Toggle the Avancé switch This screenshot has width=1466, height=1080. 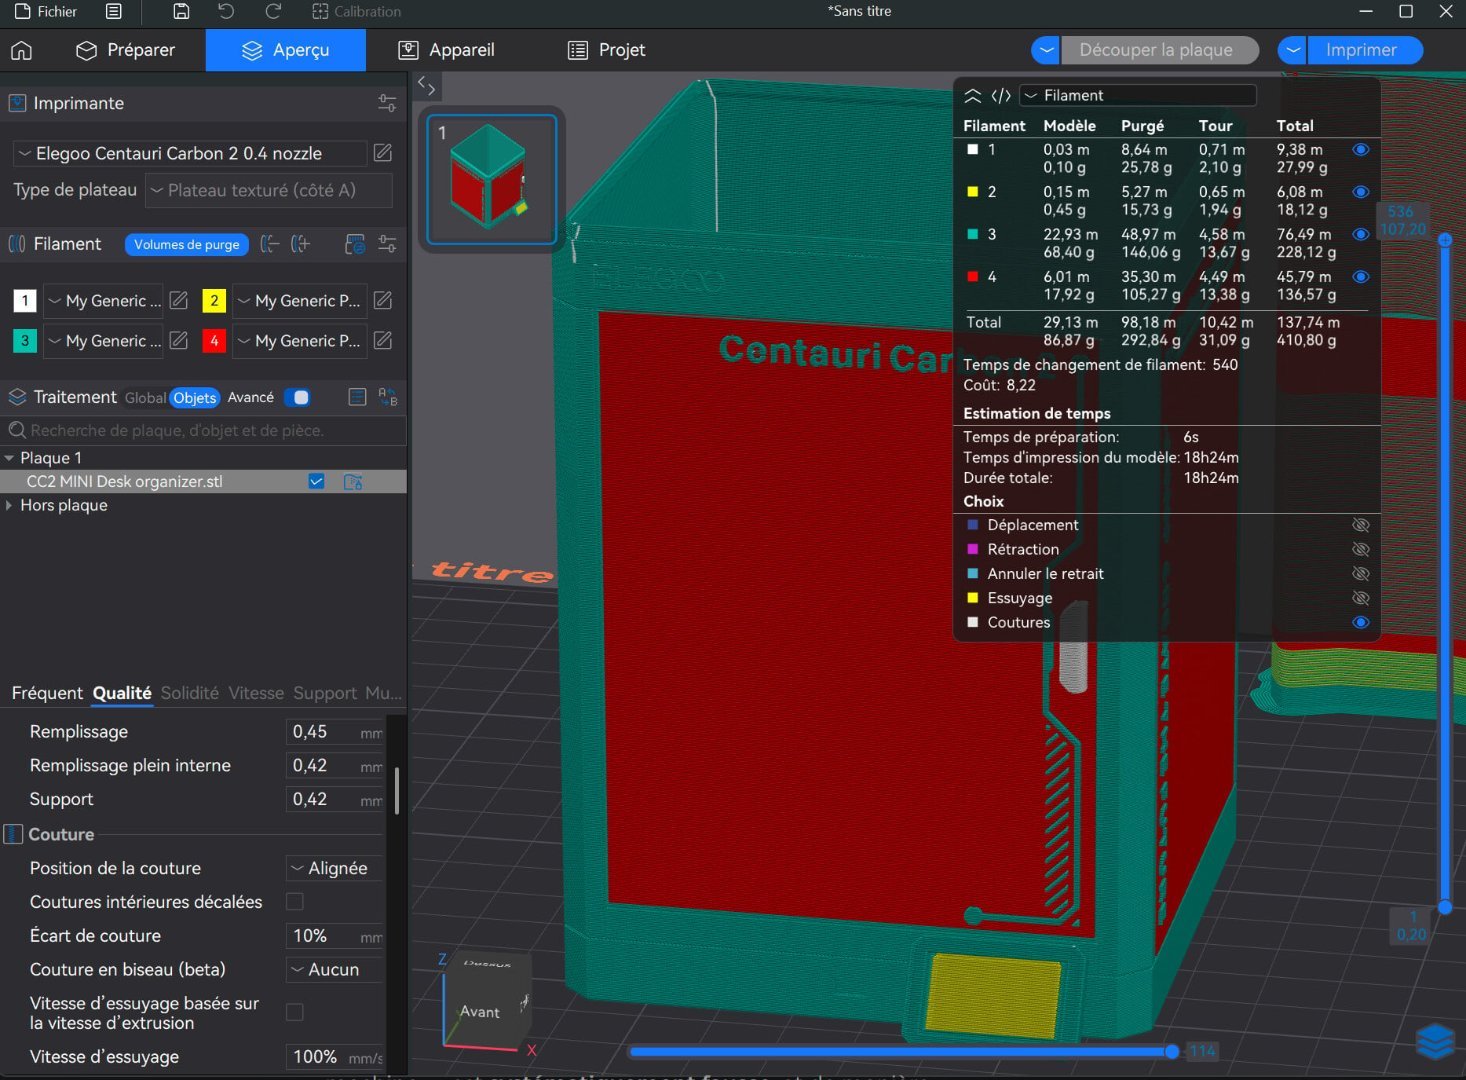point(297,397)
